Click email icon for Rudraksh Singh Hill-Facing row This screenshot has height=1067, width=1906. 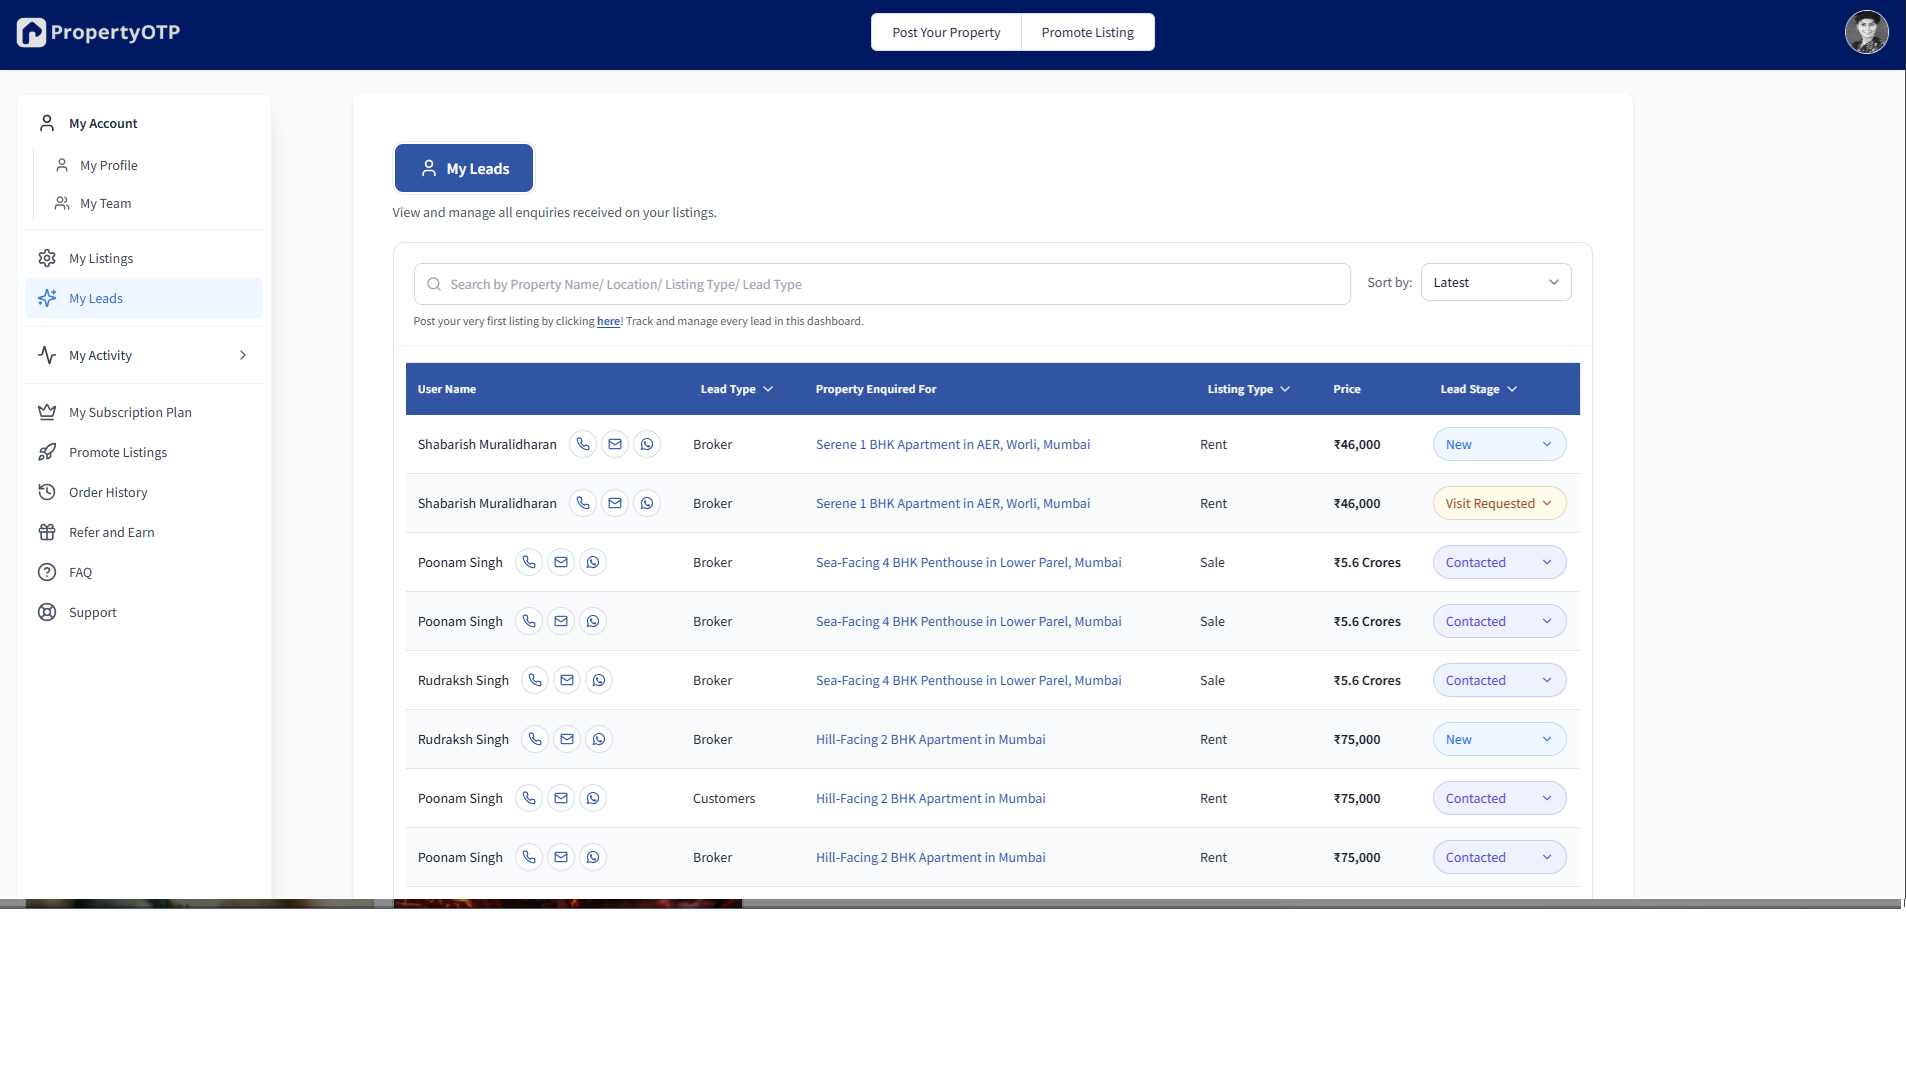point(567,739)
